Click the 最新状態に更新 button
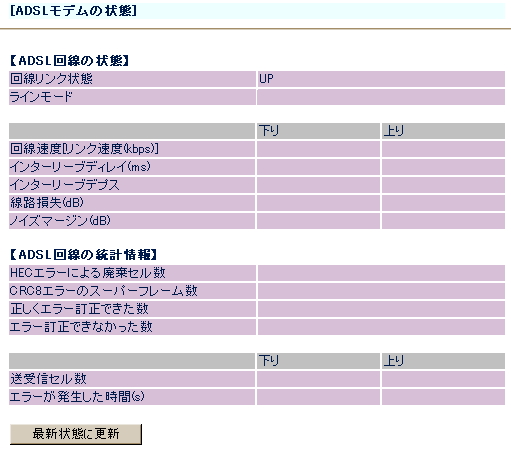The height and width of the screenshot is (456, 511). click(76, 434)
